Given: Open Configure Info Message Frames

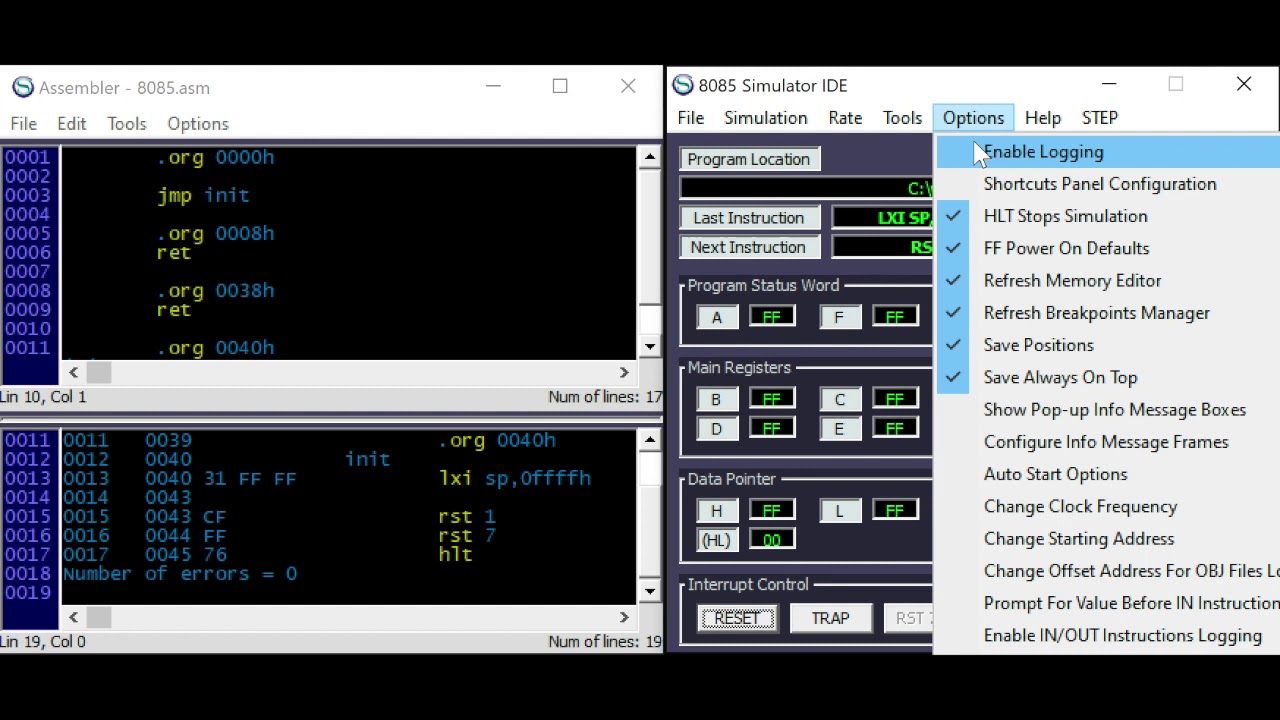Looking at the screenshot, I should pos(1107,442).
